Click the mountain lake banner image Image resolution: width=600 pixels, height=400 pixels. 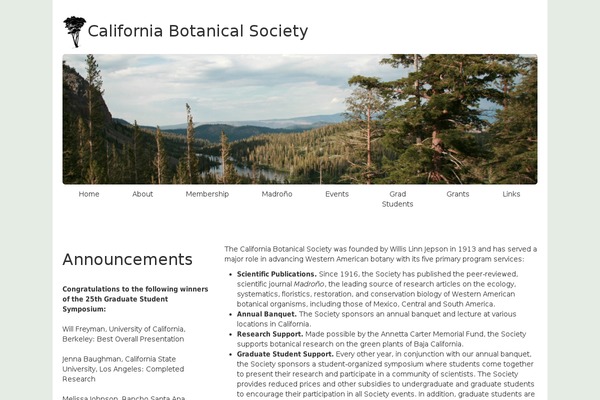point(300,119)
